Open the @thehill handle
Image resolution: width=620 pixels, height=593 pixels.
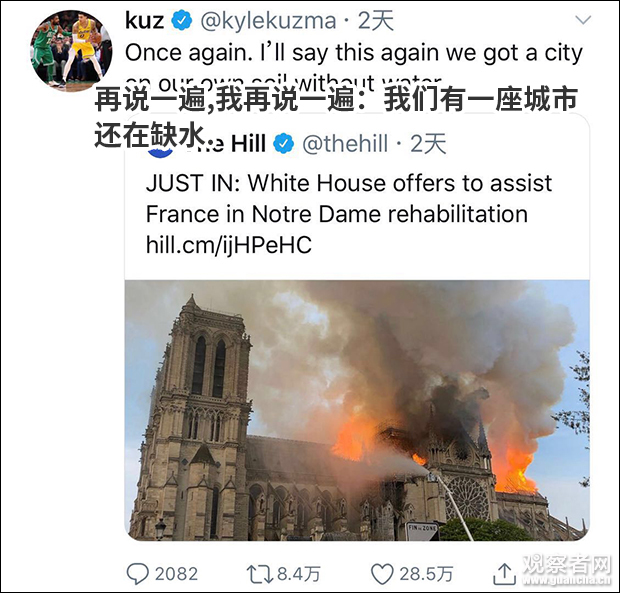(x=344, y=143)
